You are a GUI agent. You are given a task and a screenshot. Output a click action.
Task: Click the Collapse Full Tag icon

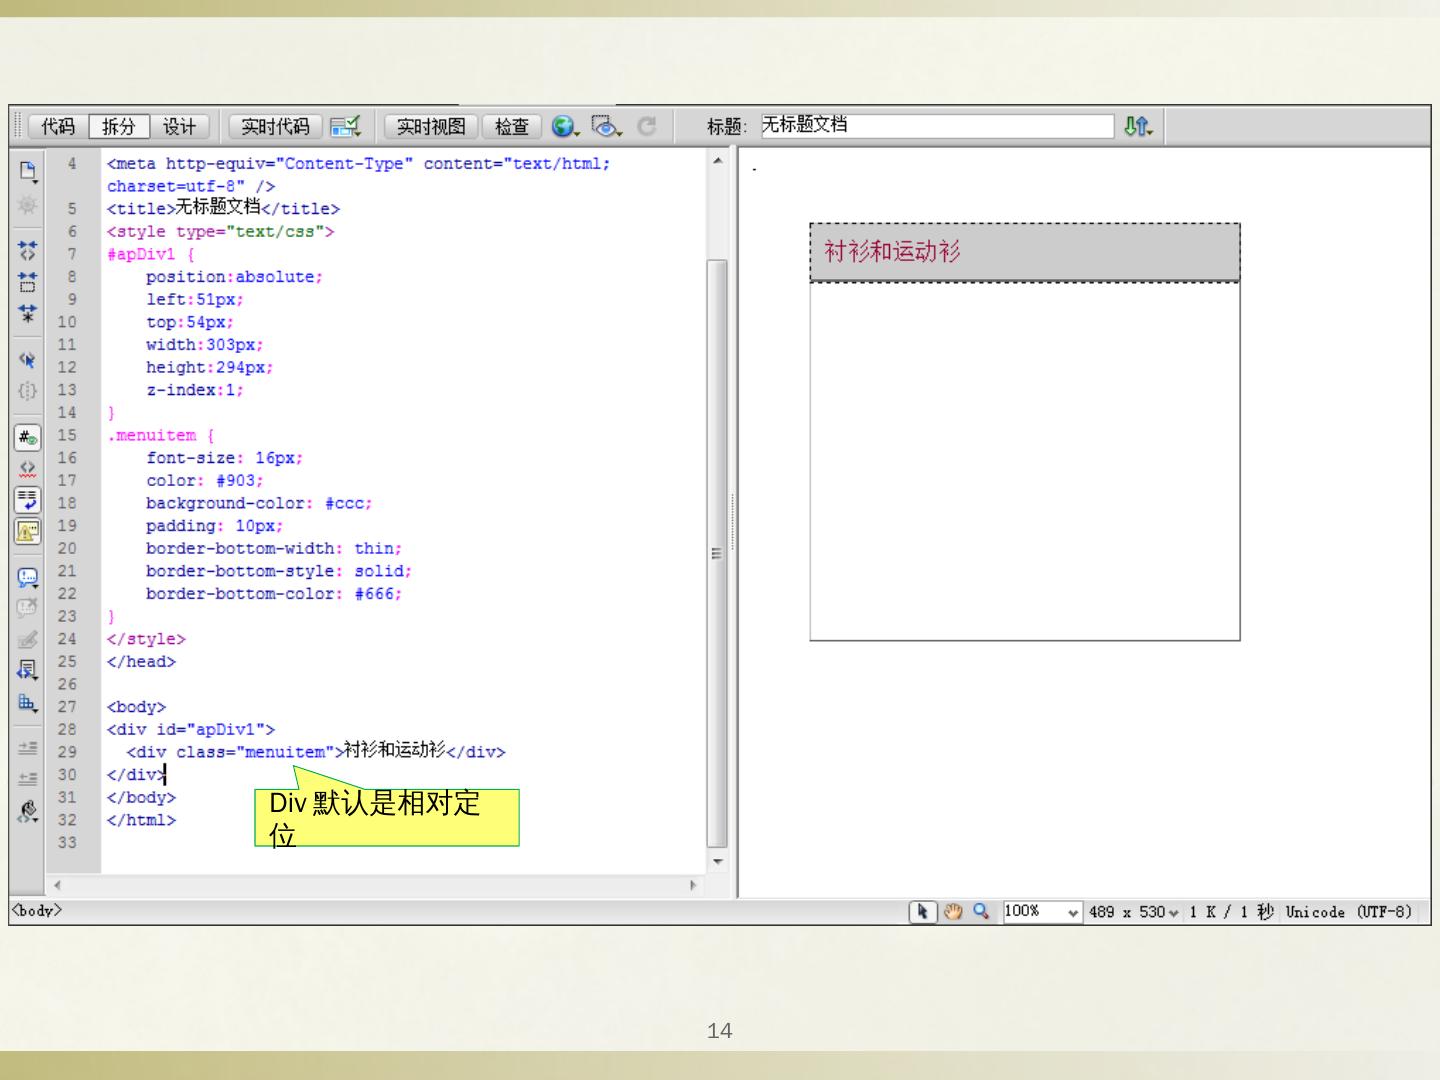[x=28, y=250]
